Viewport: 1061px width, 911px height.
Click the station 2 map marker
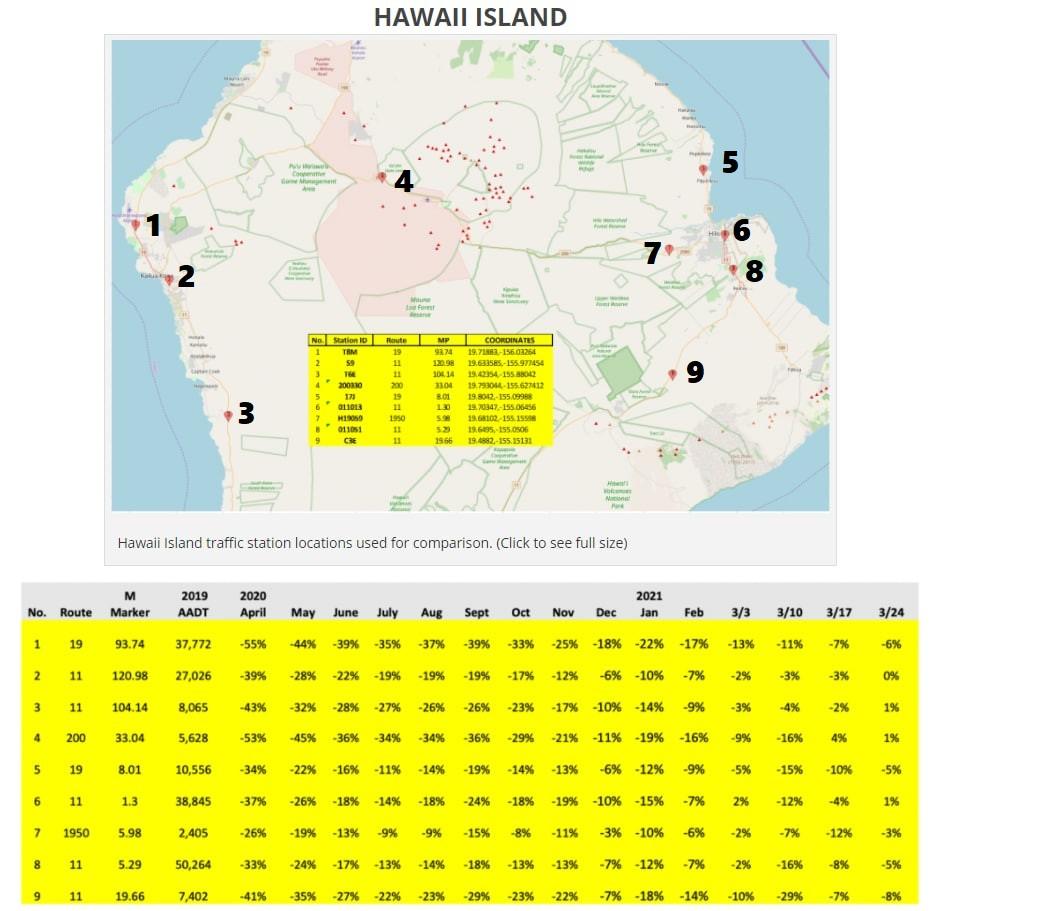(169, 280)
